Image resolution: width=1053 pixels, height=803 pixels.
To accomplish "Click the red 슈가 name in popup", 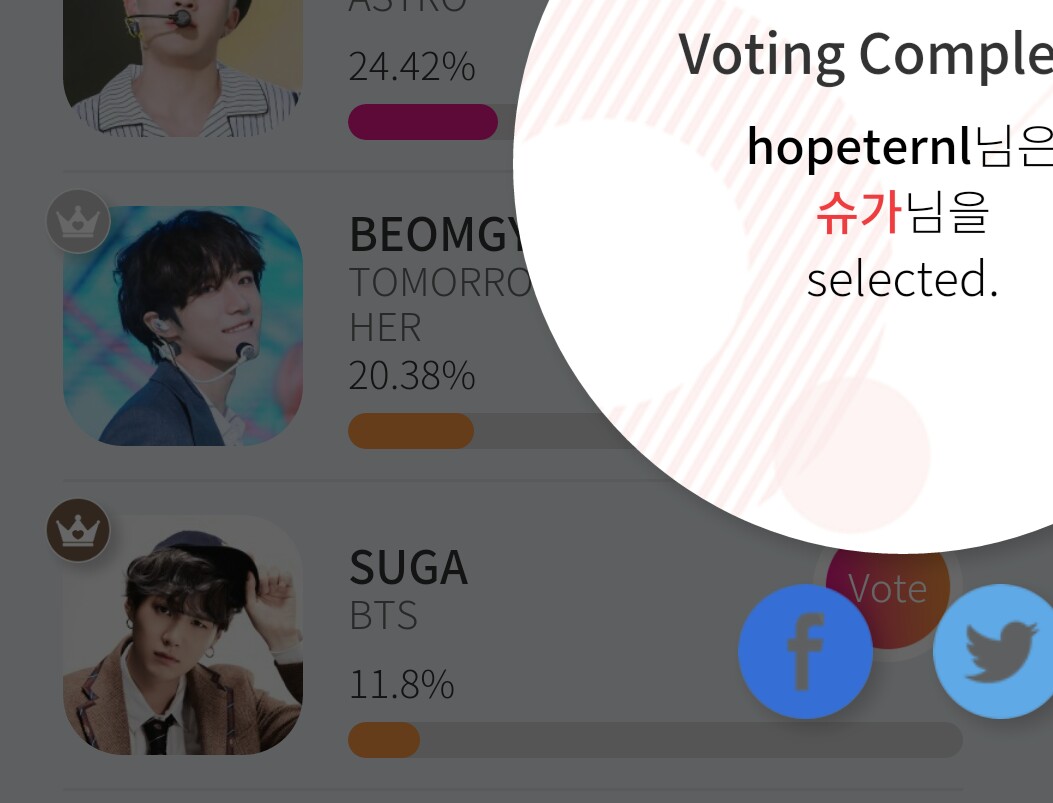I will [x=859, y=213].
